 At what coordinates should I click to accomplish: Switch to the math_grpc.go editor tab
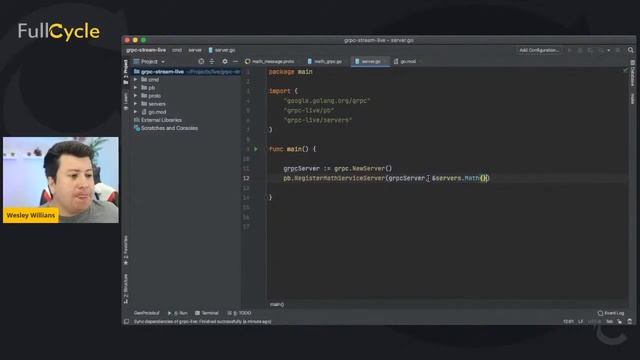(325, 61)
